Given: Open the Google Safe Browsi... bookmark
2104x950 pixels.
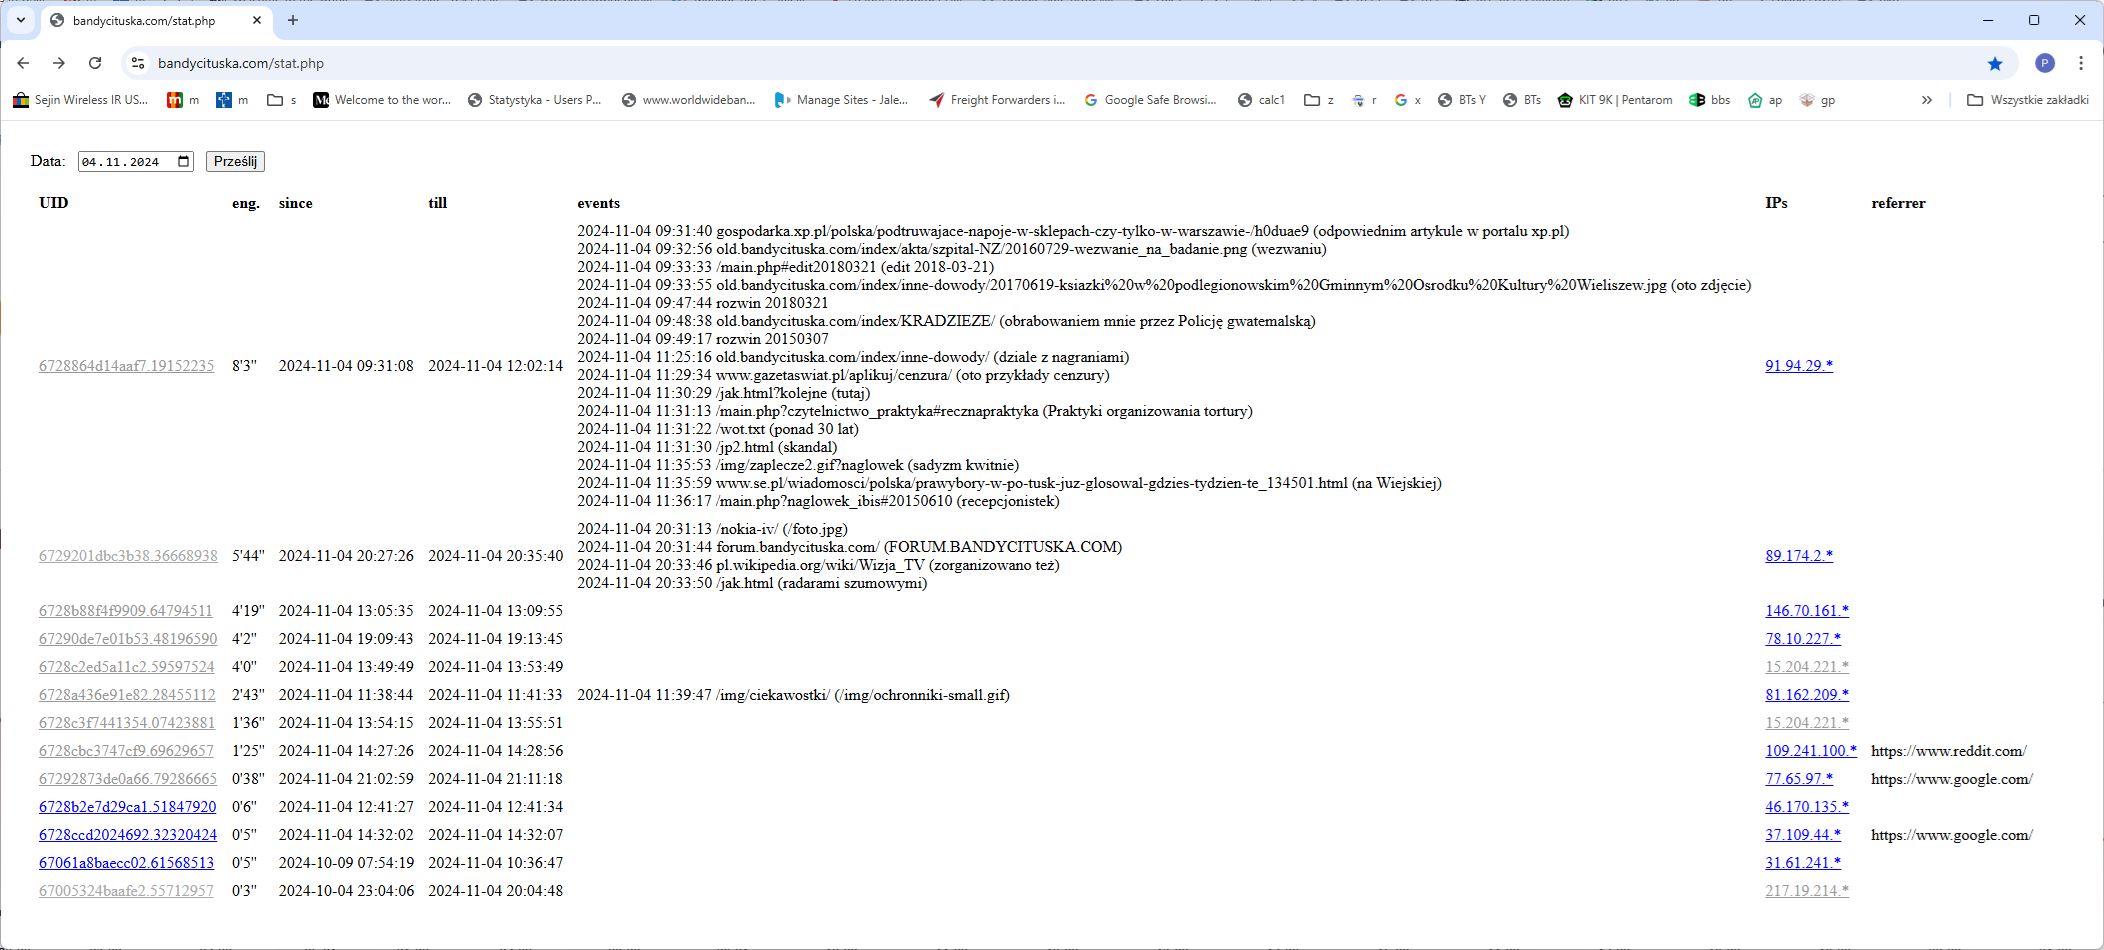Looking at the screenshot, I should [x=1151, y=100].
